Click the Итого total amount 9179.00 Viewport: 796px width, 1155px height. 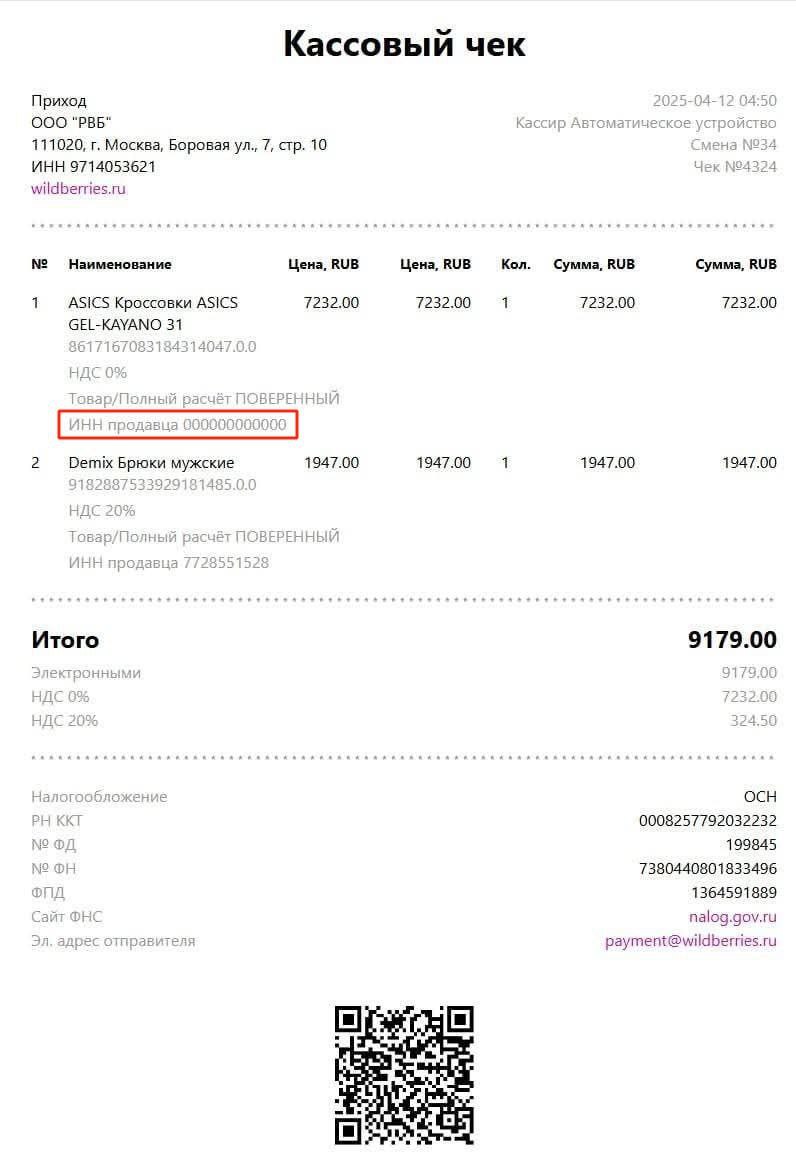[x=732, y=640]
